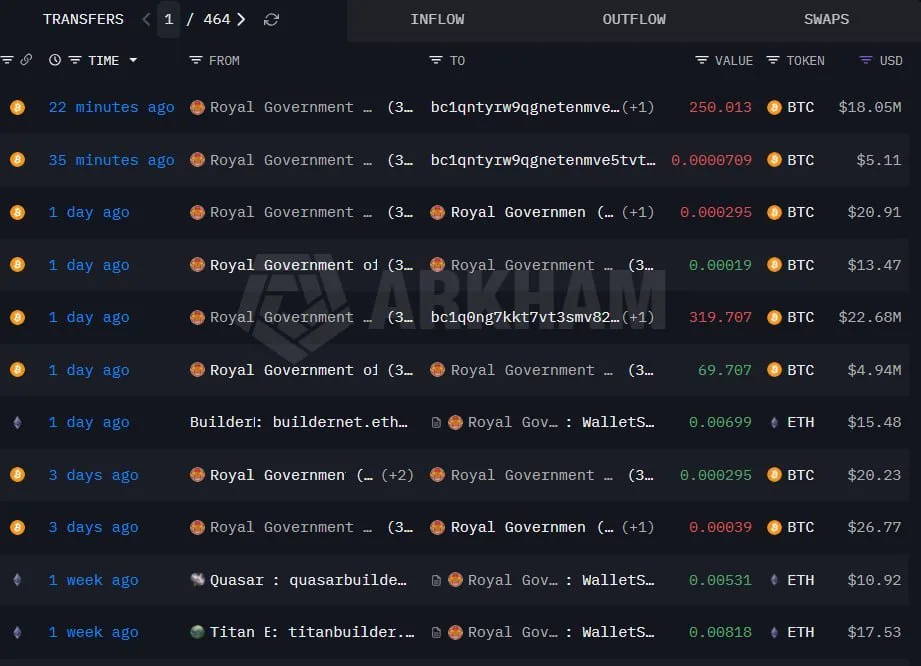The width and height of the screenshot is (921, 666).
Task: Expand the TIME sort dropdown arrow
Action: point(133,60)
